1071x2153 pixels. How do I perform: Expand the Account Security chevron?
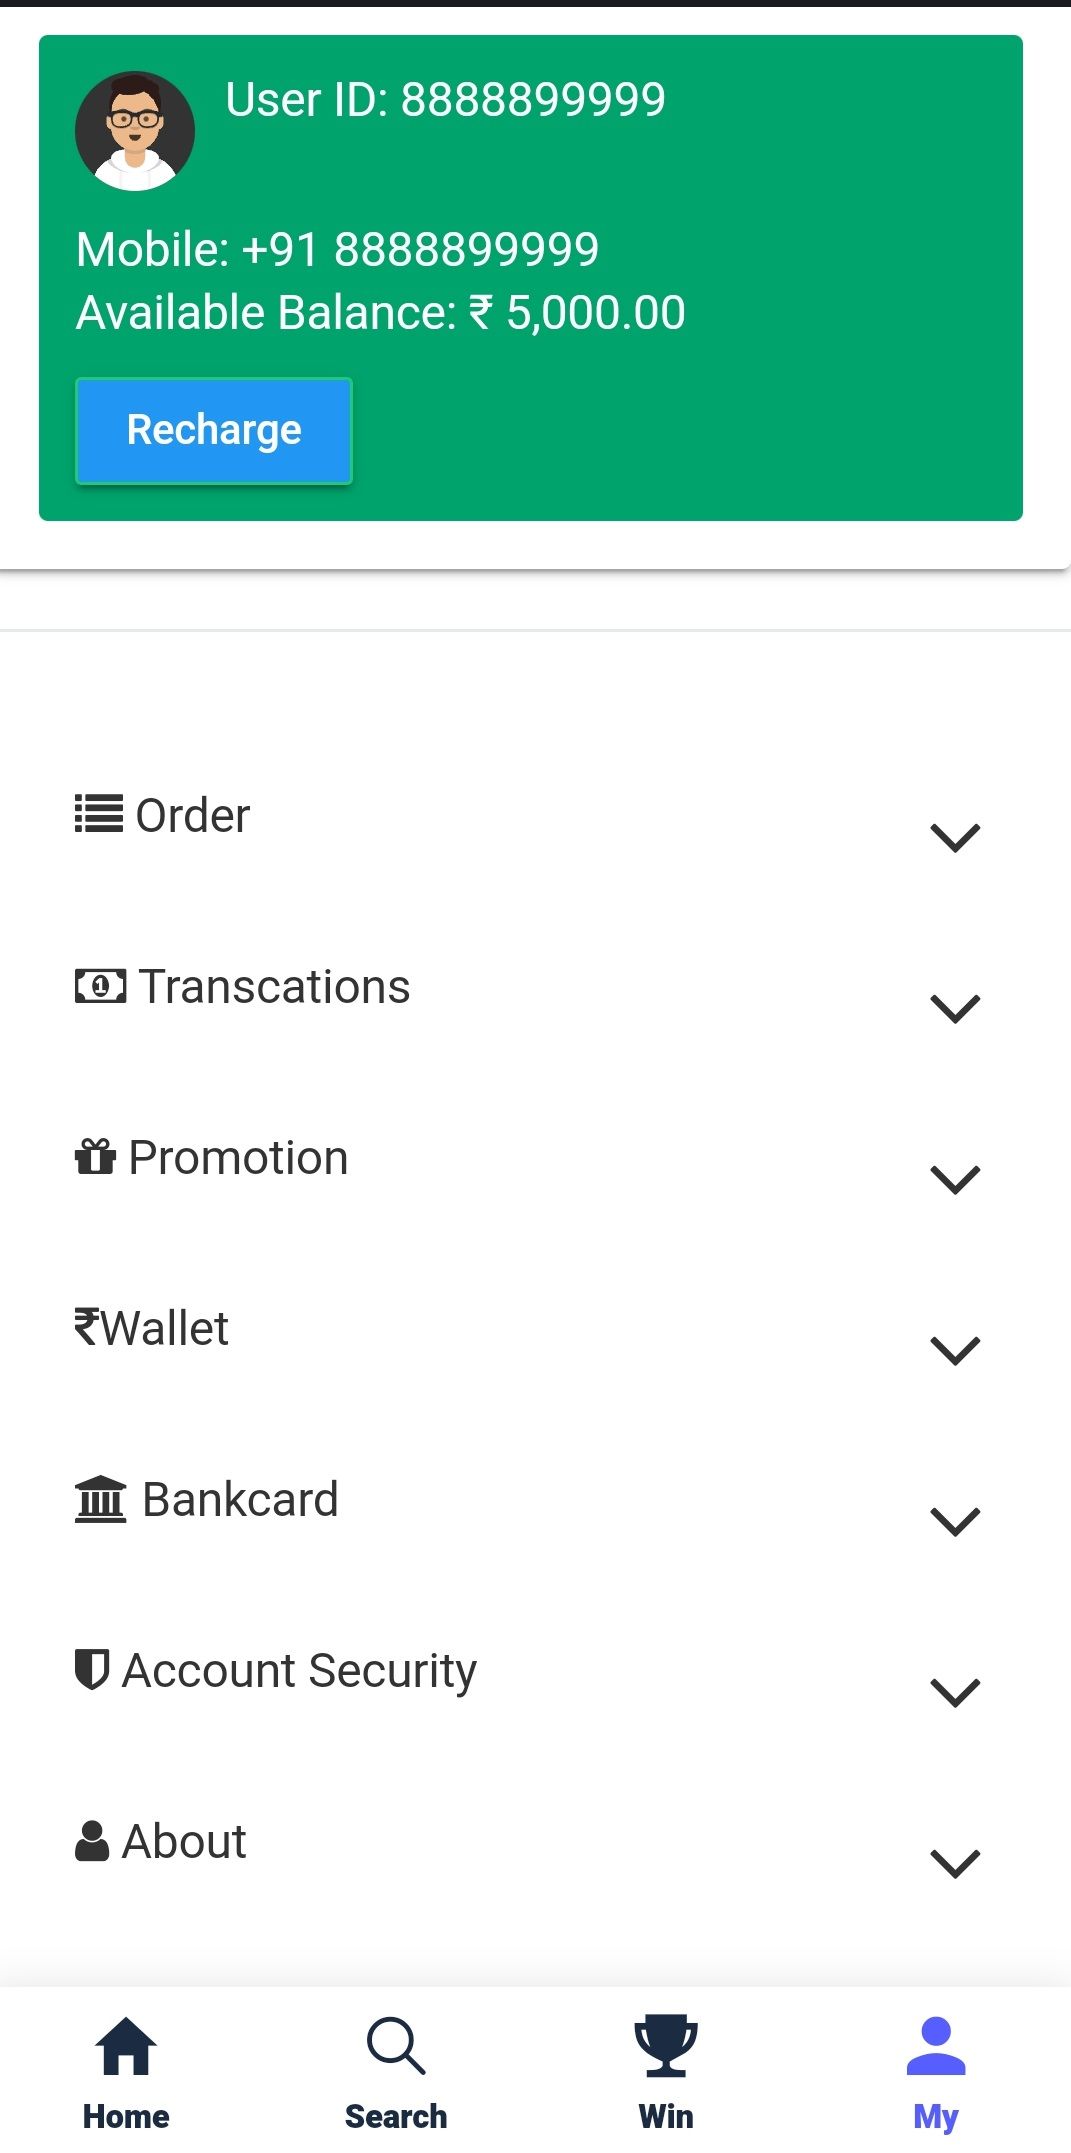[x=955, y=1692]
